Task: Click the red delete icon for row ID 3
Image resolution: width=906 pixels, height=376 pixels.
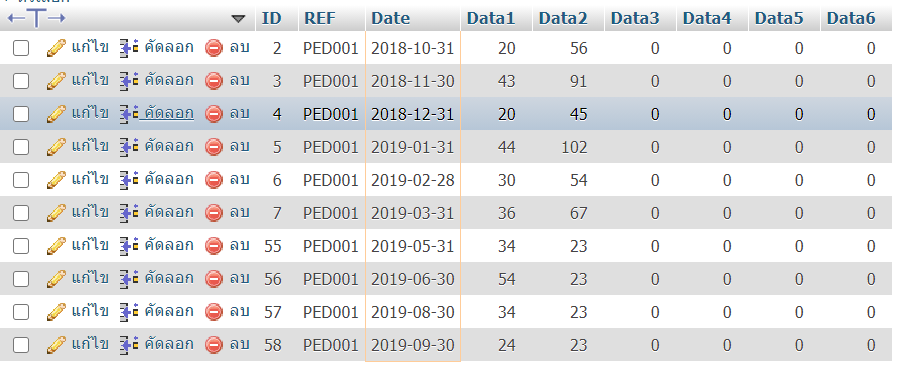Action: click(x=214, y=81)
